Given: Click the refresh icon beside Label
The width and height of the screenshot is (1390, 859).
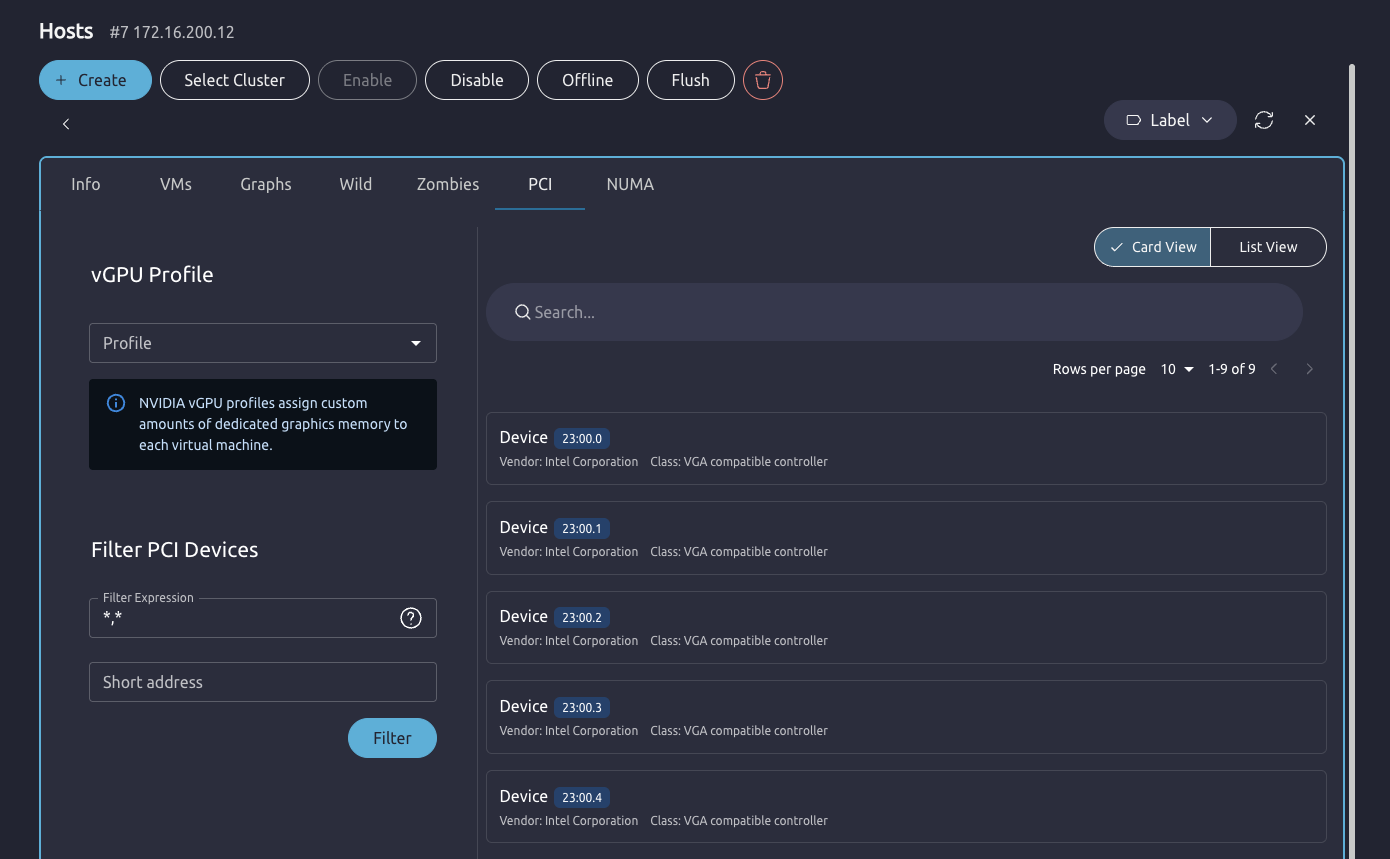Looking at the screenshot, I should pos(1264,120).
